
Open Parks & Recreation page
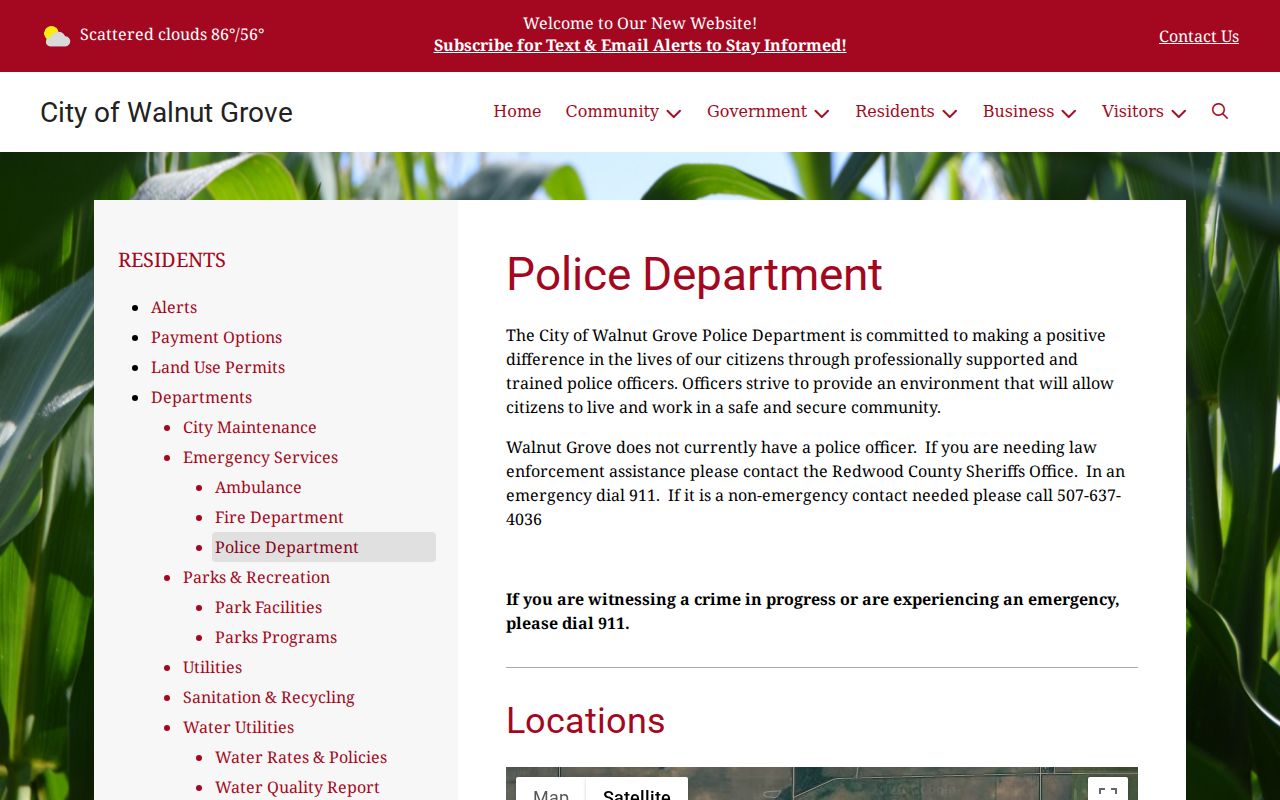point(256,577)
